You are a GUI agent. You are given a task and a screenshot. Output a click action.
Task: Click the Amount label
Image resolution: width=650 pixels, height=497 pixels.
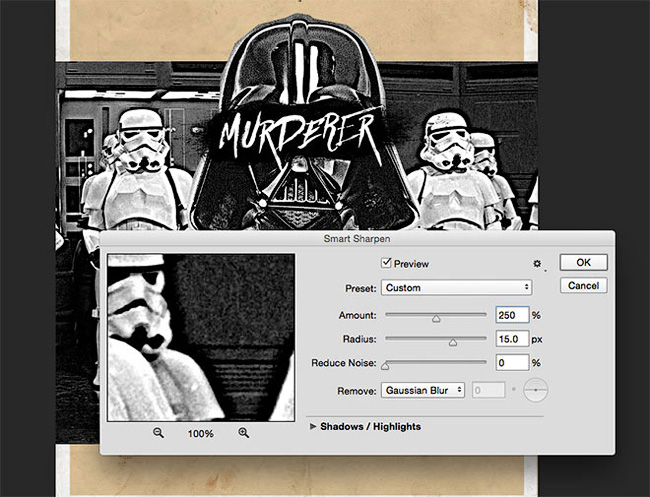pos(357,315)
